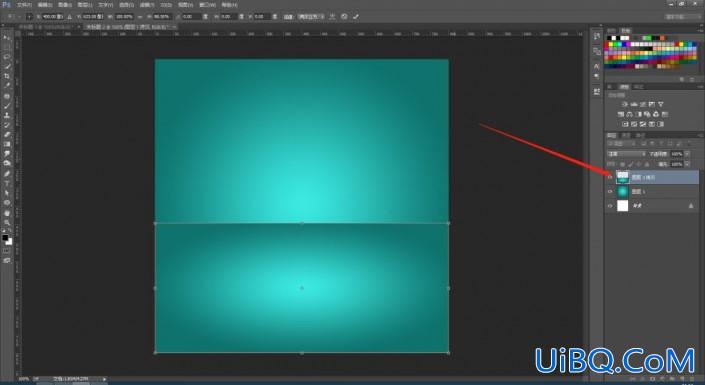The height and width of the screenshot is (385, 705).
Task: Select the Brush tool
Action: (x=6, y=106)
